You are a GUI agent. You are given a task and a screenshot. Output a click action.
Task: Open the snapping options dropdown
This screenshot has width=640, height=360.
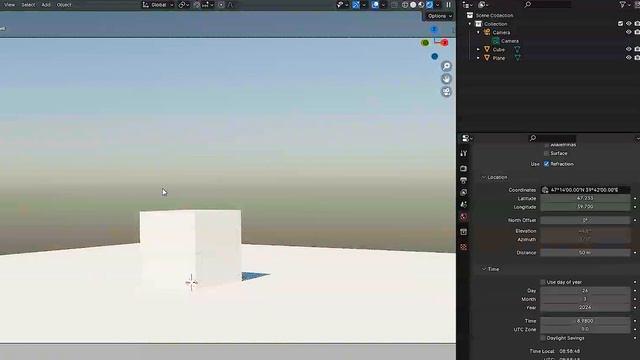pyautogui.click(x=207, y=5)
